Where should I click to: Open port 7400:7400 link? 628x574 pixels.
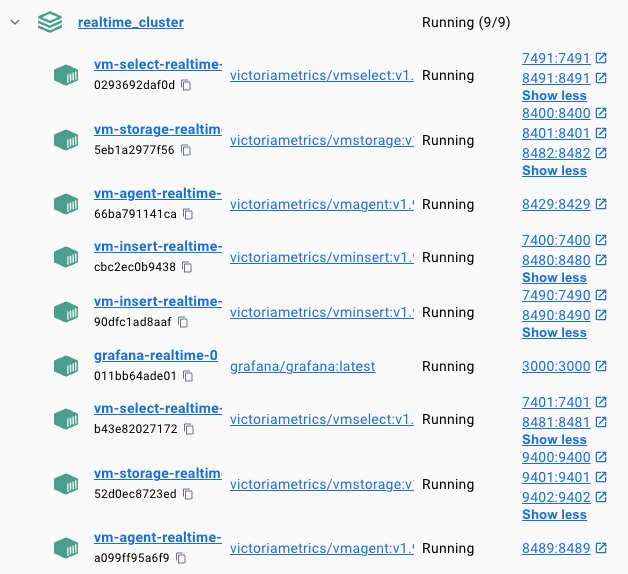point(556,240)
